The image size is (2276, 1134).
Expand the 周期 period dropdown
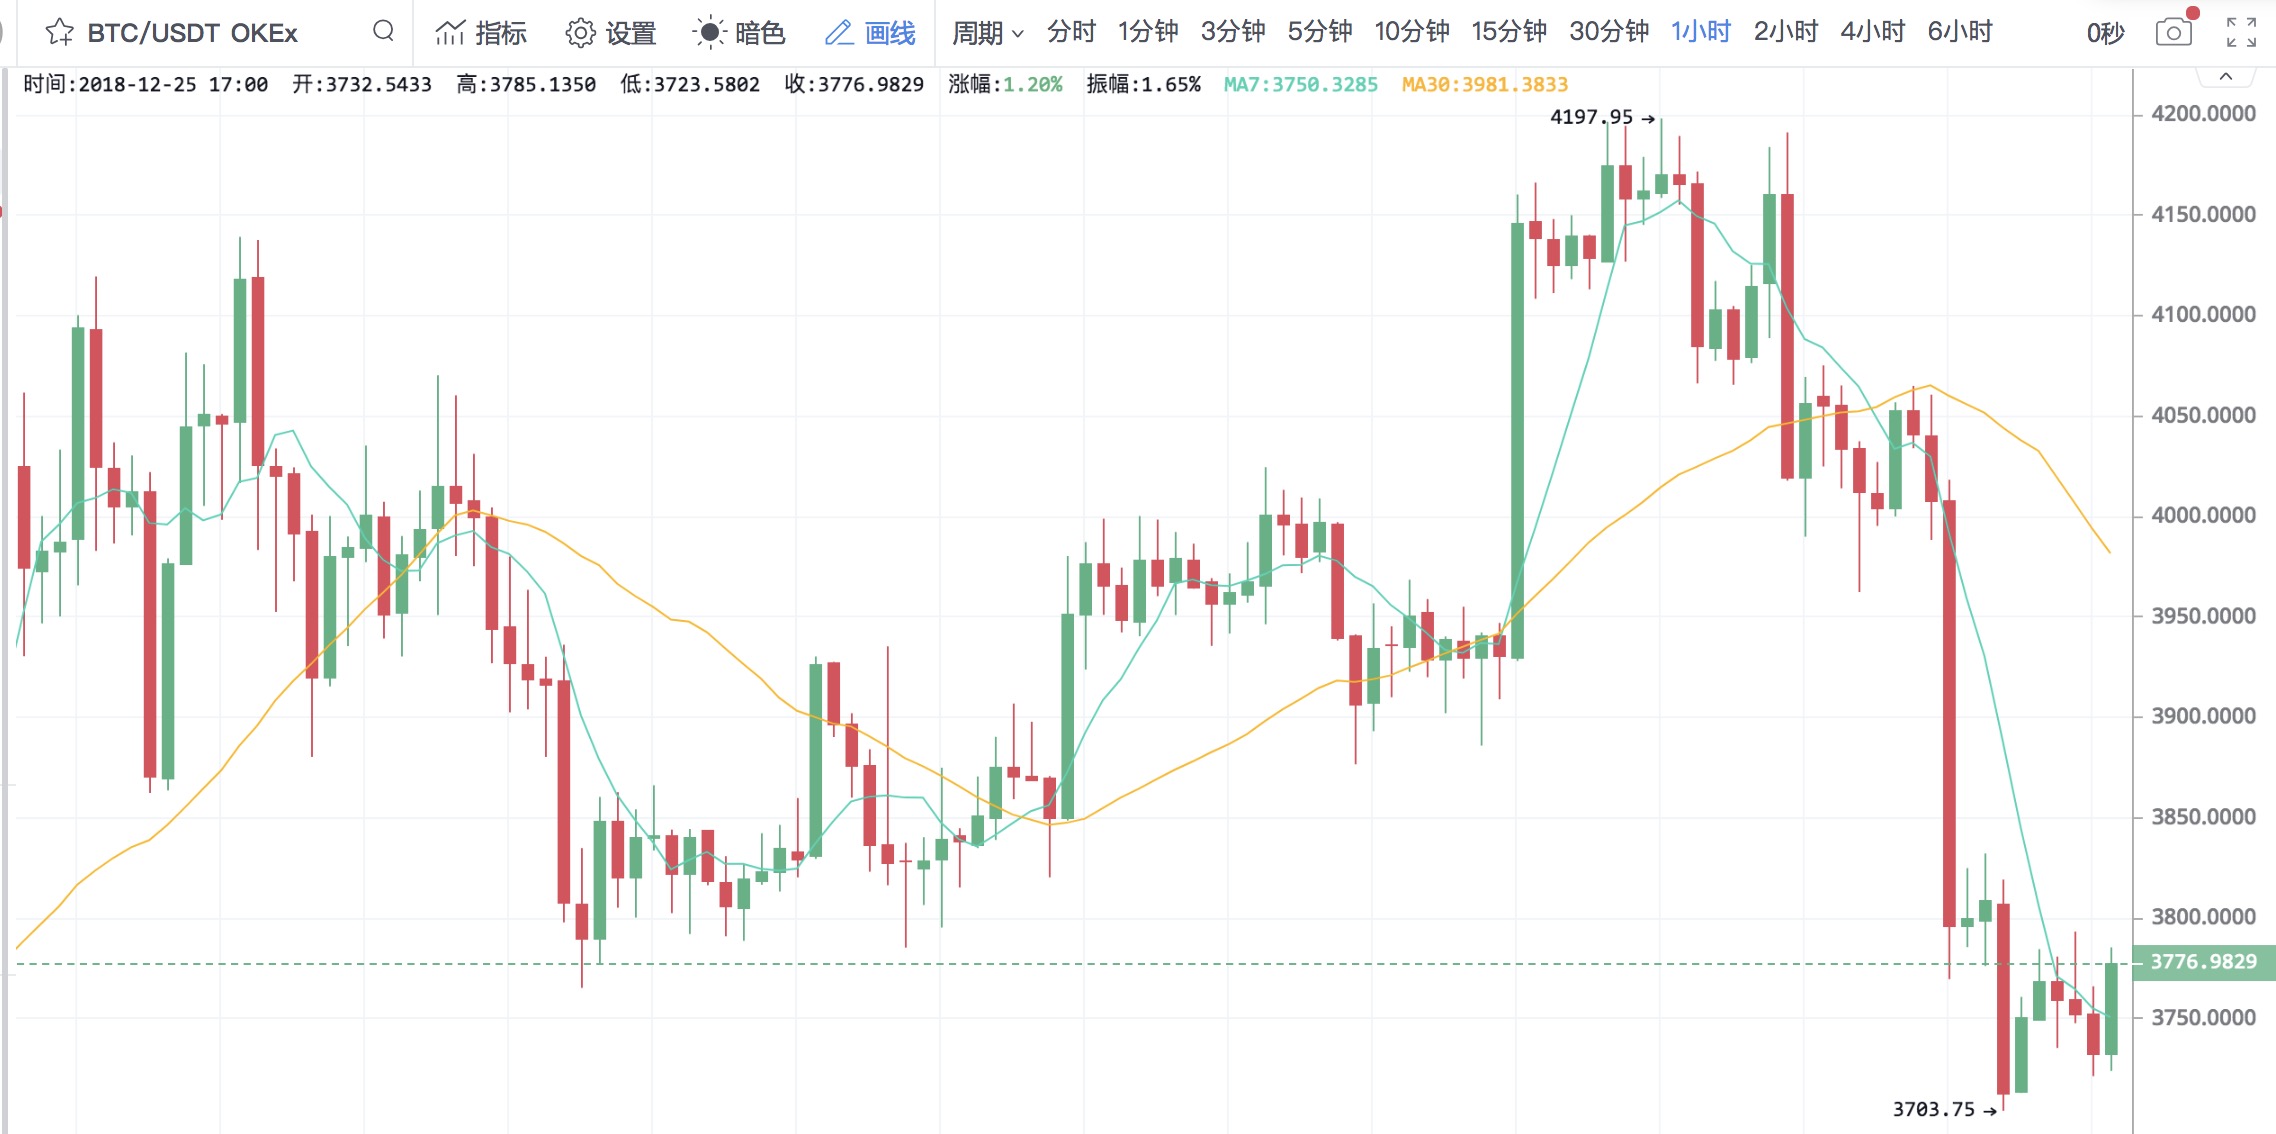point(987,33)
